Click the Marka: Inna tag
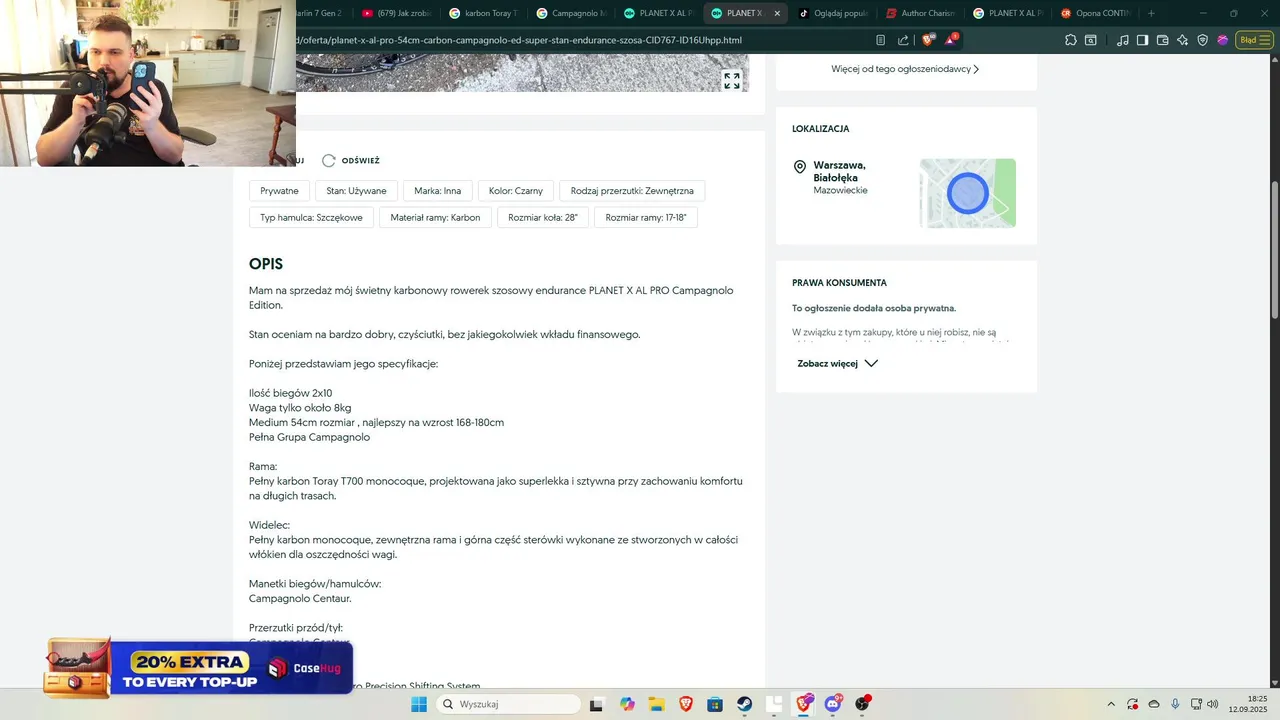 click(x=438, y=190)
